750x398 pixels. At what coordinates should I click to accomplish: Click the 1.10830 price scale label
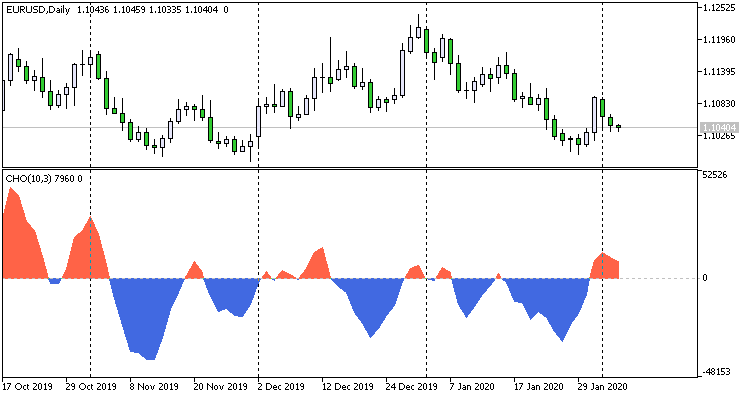click(x=719, y=103)
